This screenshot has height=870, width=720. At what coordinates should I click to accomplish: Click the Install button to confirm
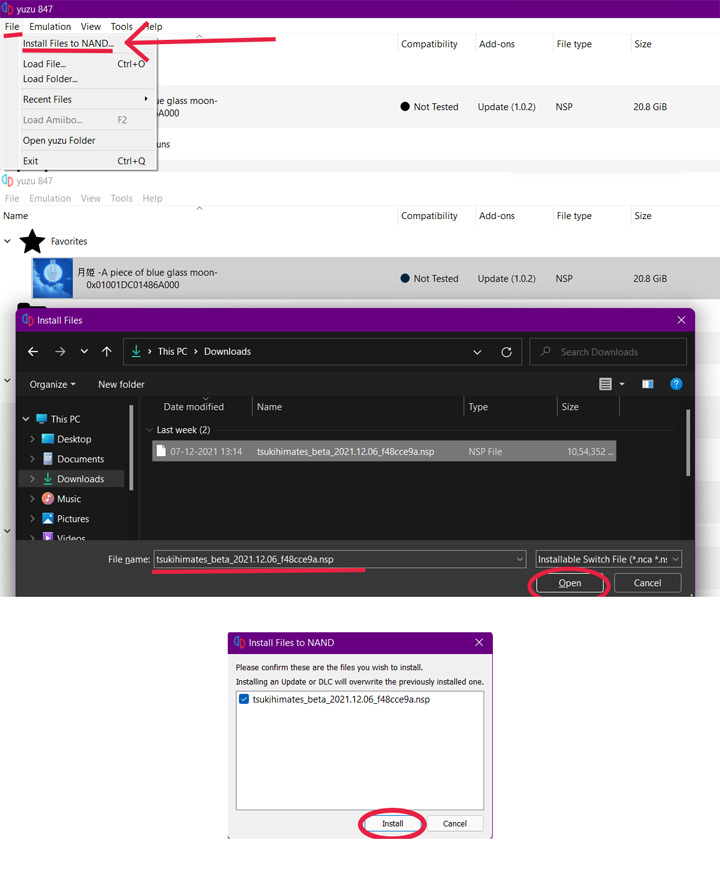click(392, 824)
